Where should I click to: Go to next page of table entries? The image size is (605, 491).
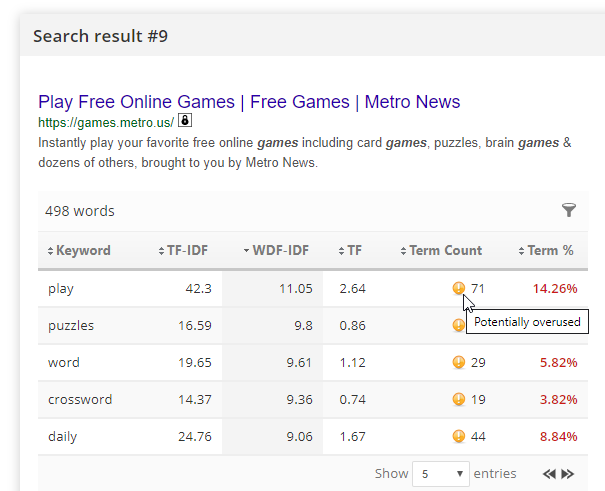568,474
